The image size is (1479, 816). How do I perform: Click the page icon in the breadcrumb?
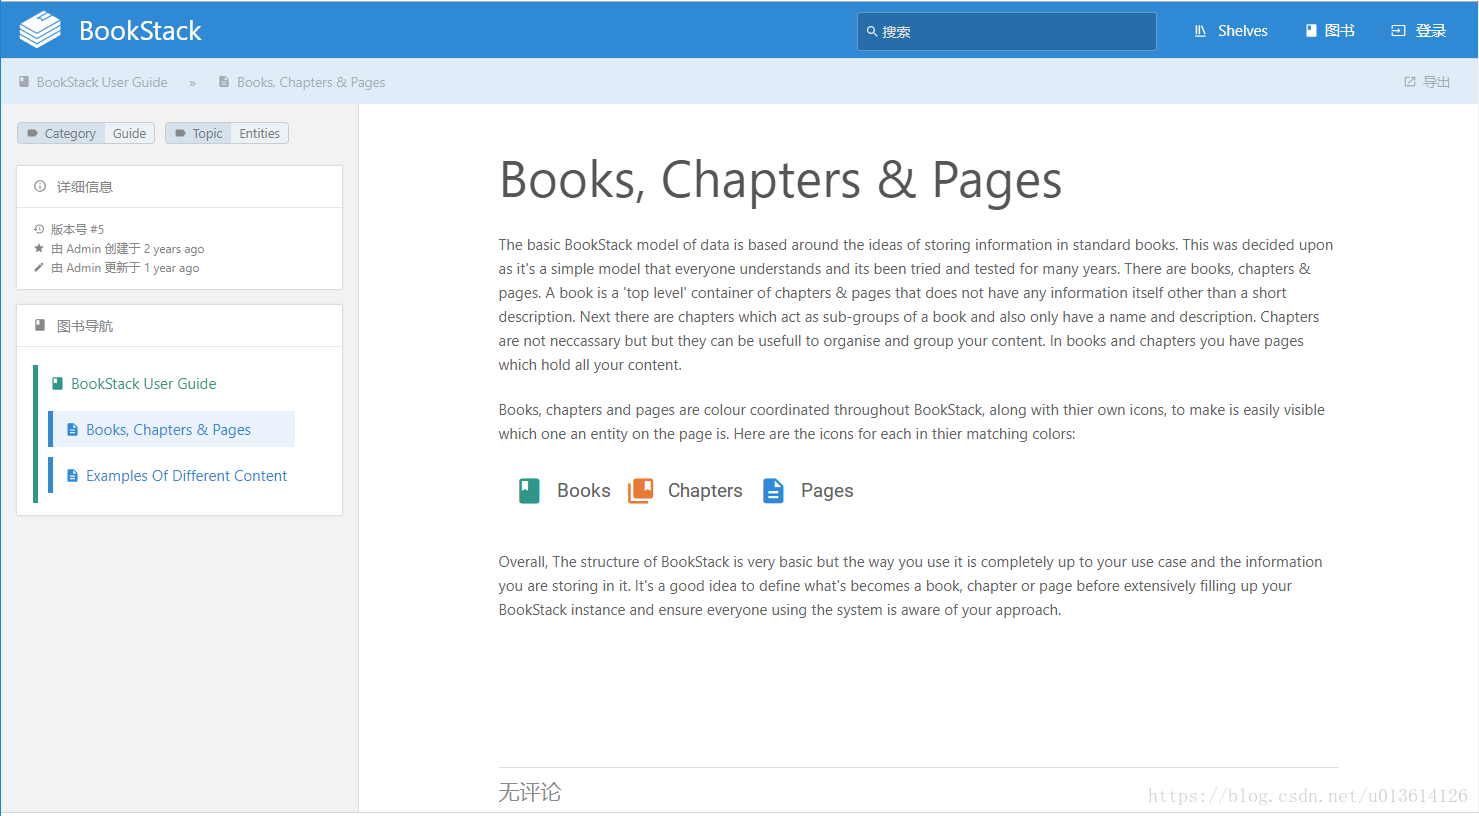point(224,82)
